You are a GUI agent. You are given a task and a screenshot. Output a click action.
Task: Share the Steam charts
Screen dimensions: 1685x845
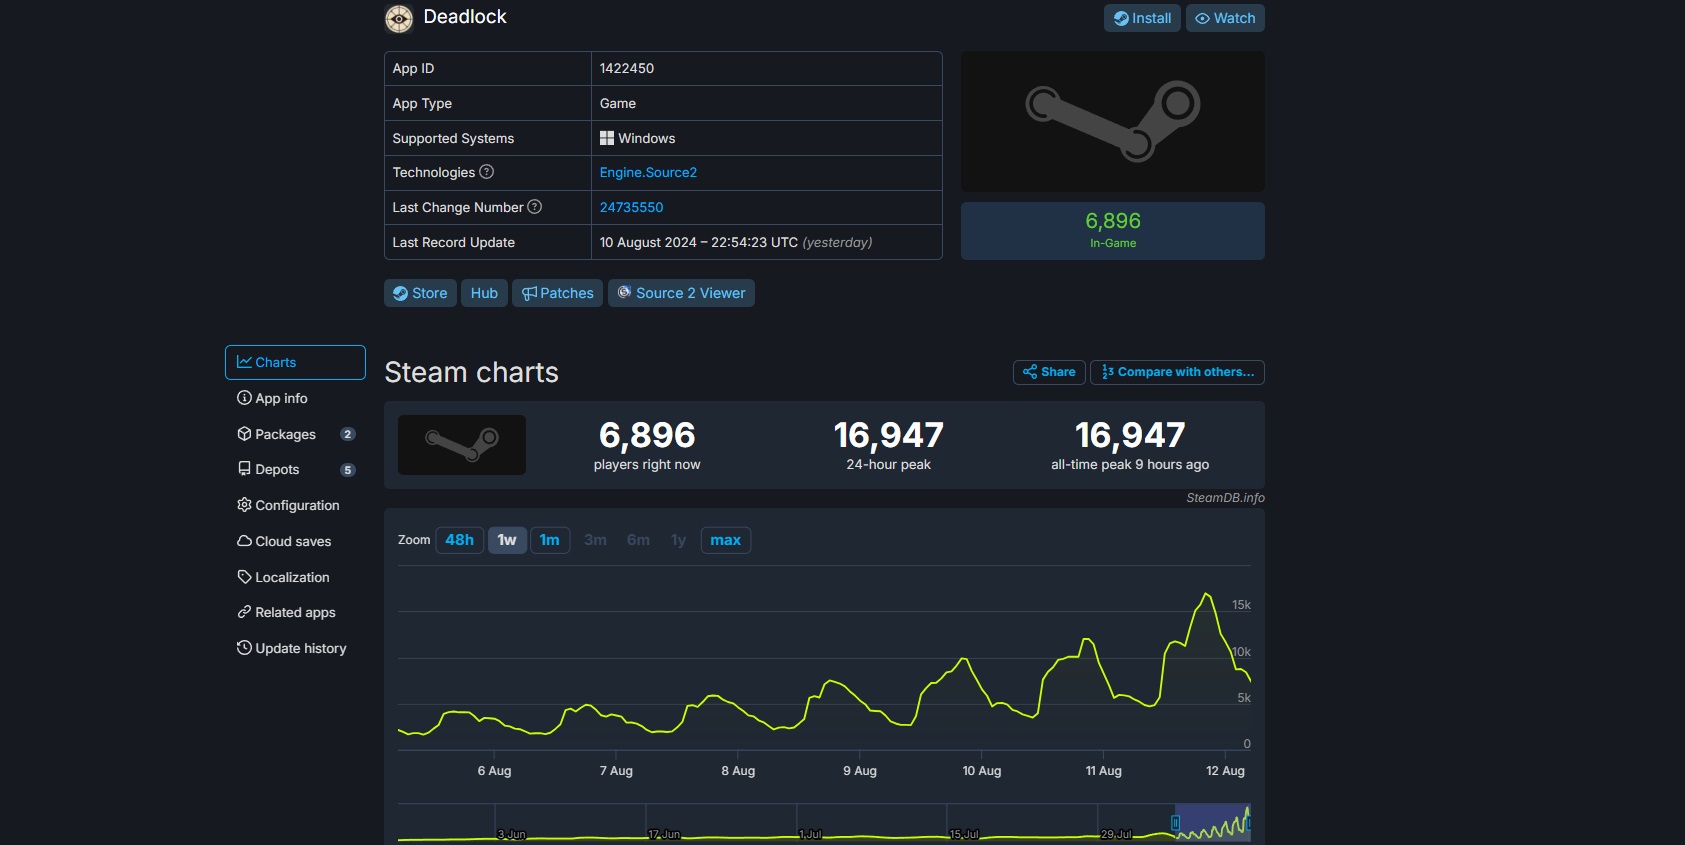pyautogui.click(x=1049, y=372)
